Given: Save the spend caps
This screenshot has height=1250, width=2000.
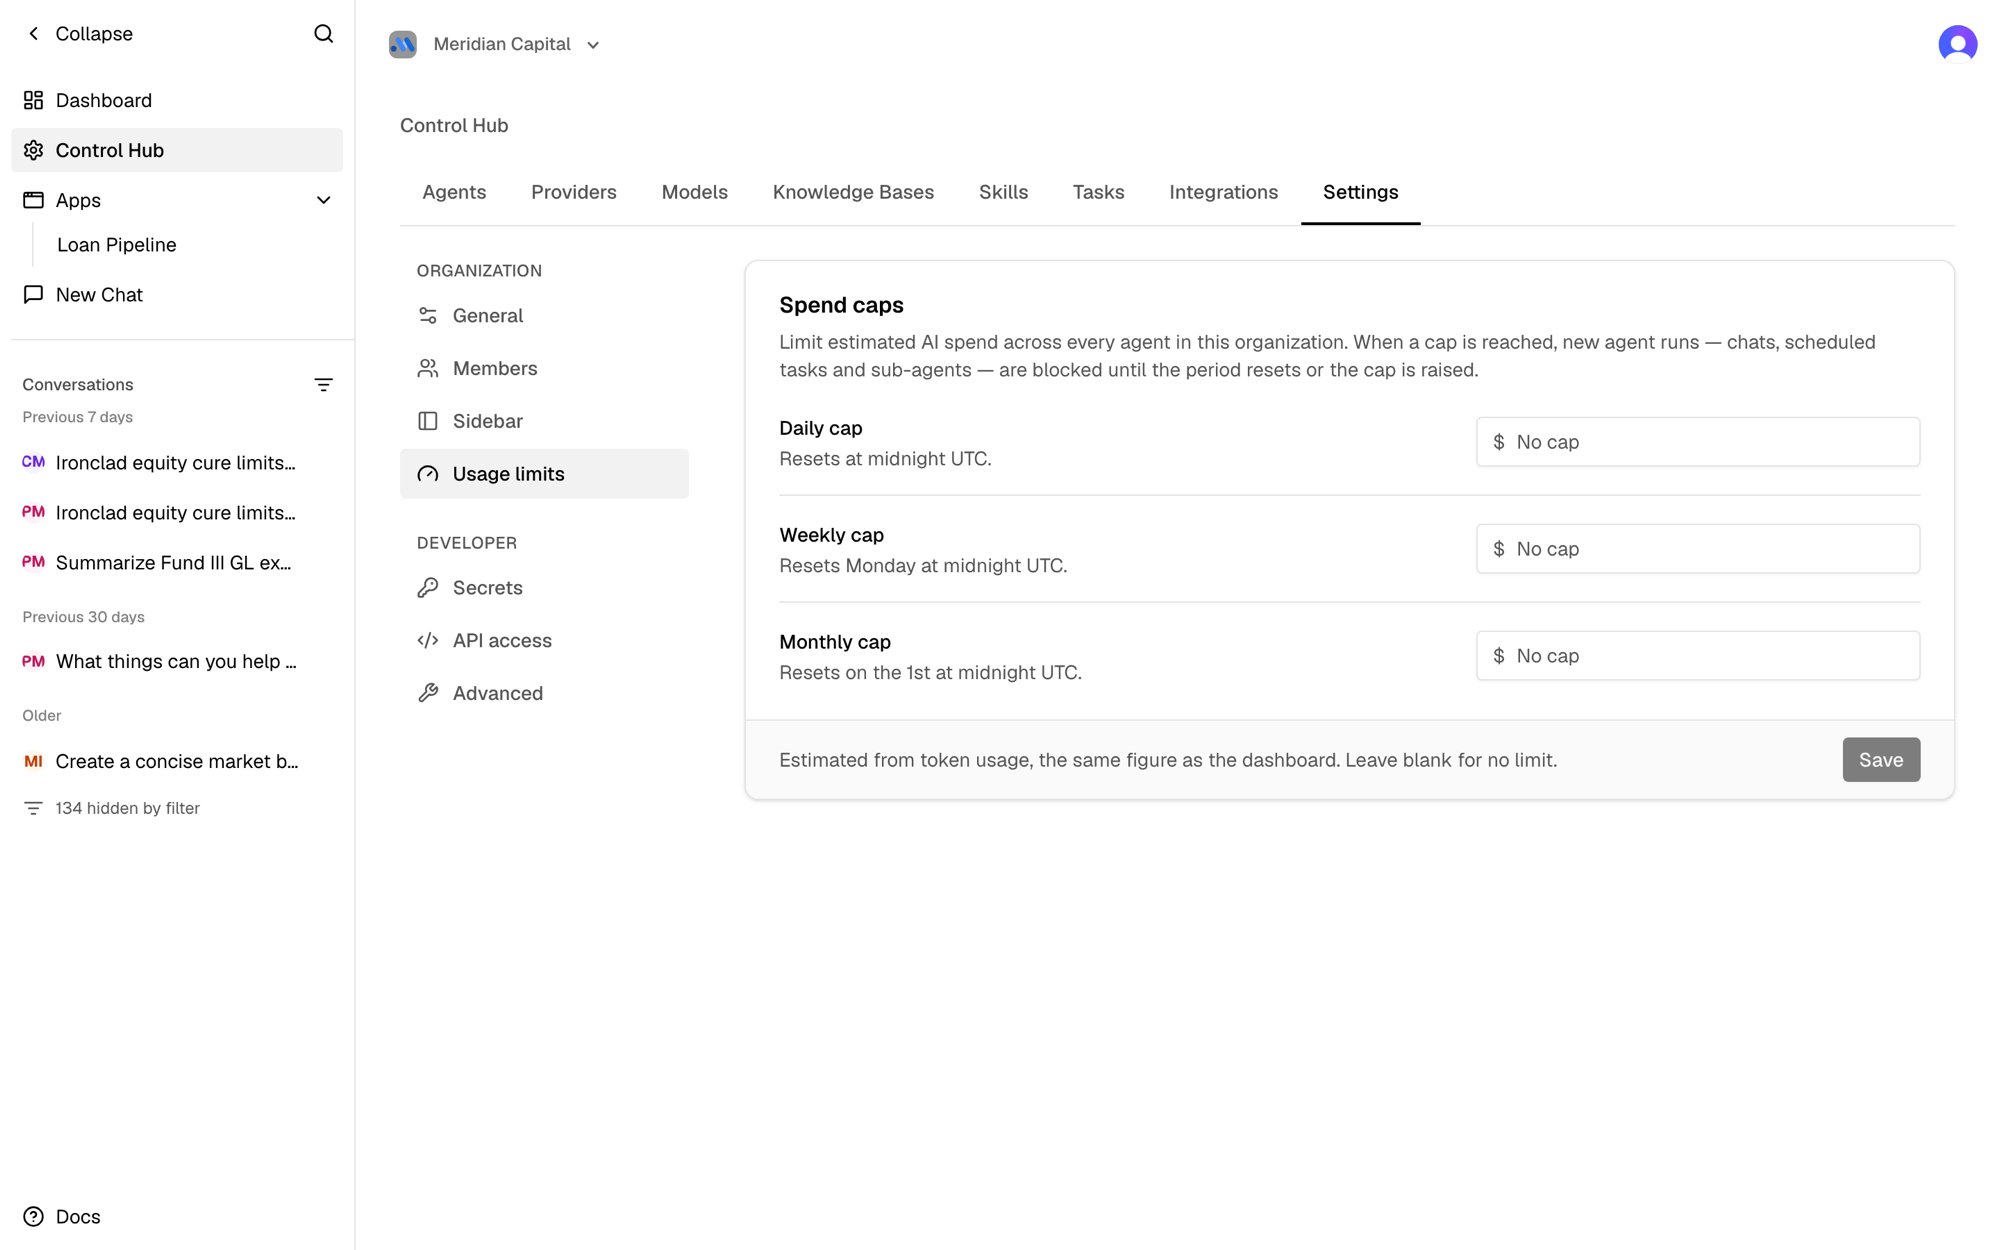Looking at the screenshot, I should click(x=1881, y=760).
